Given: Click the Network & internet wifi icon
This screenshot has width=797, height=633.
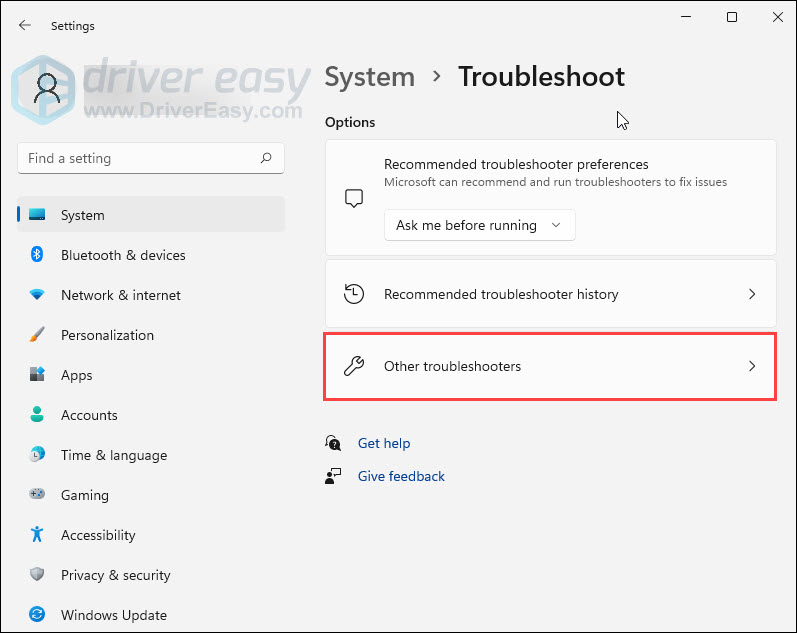Looking at the screenshot, I should (37, 295).
